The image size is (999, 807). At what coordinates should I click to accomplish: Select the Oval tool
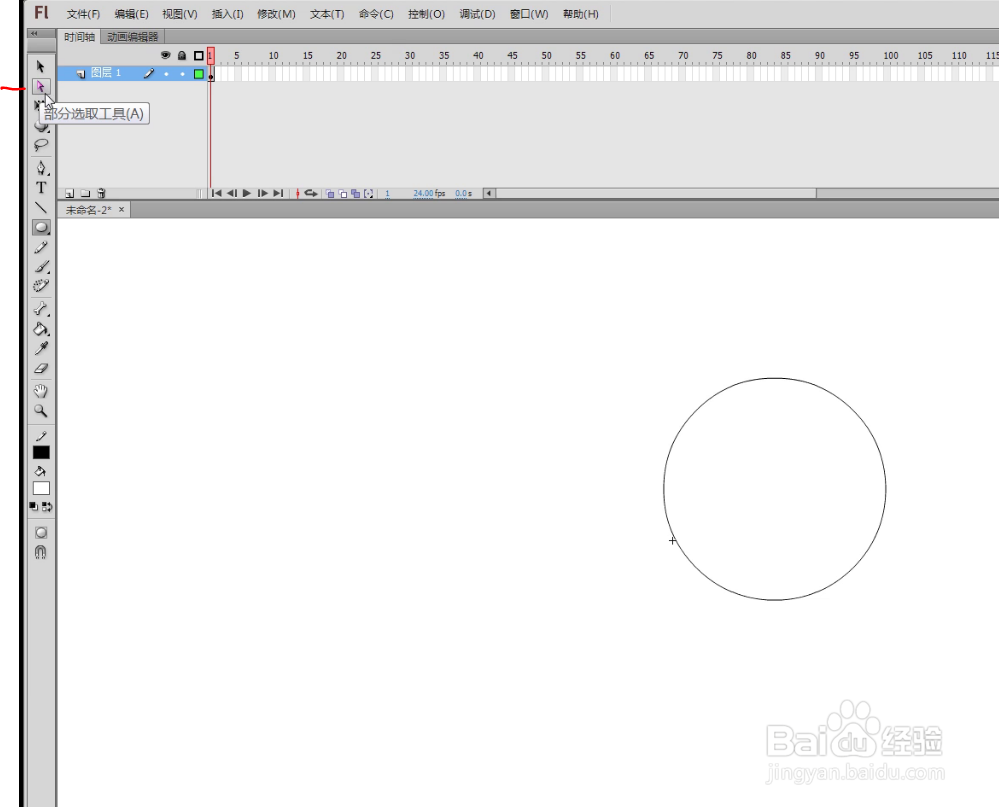coord(41,227)
